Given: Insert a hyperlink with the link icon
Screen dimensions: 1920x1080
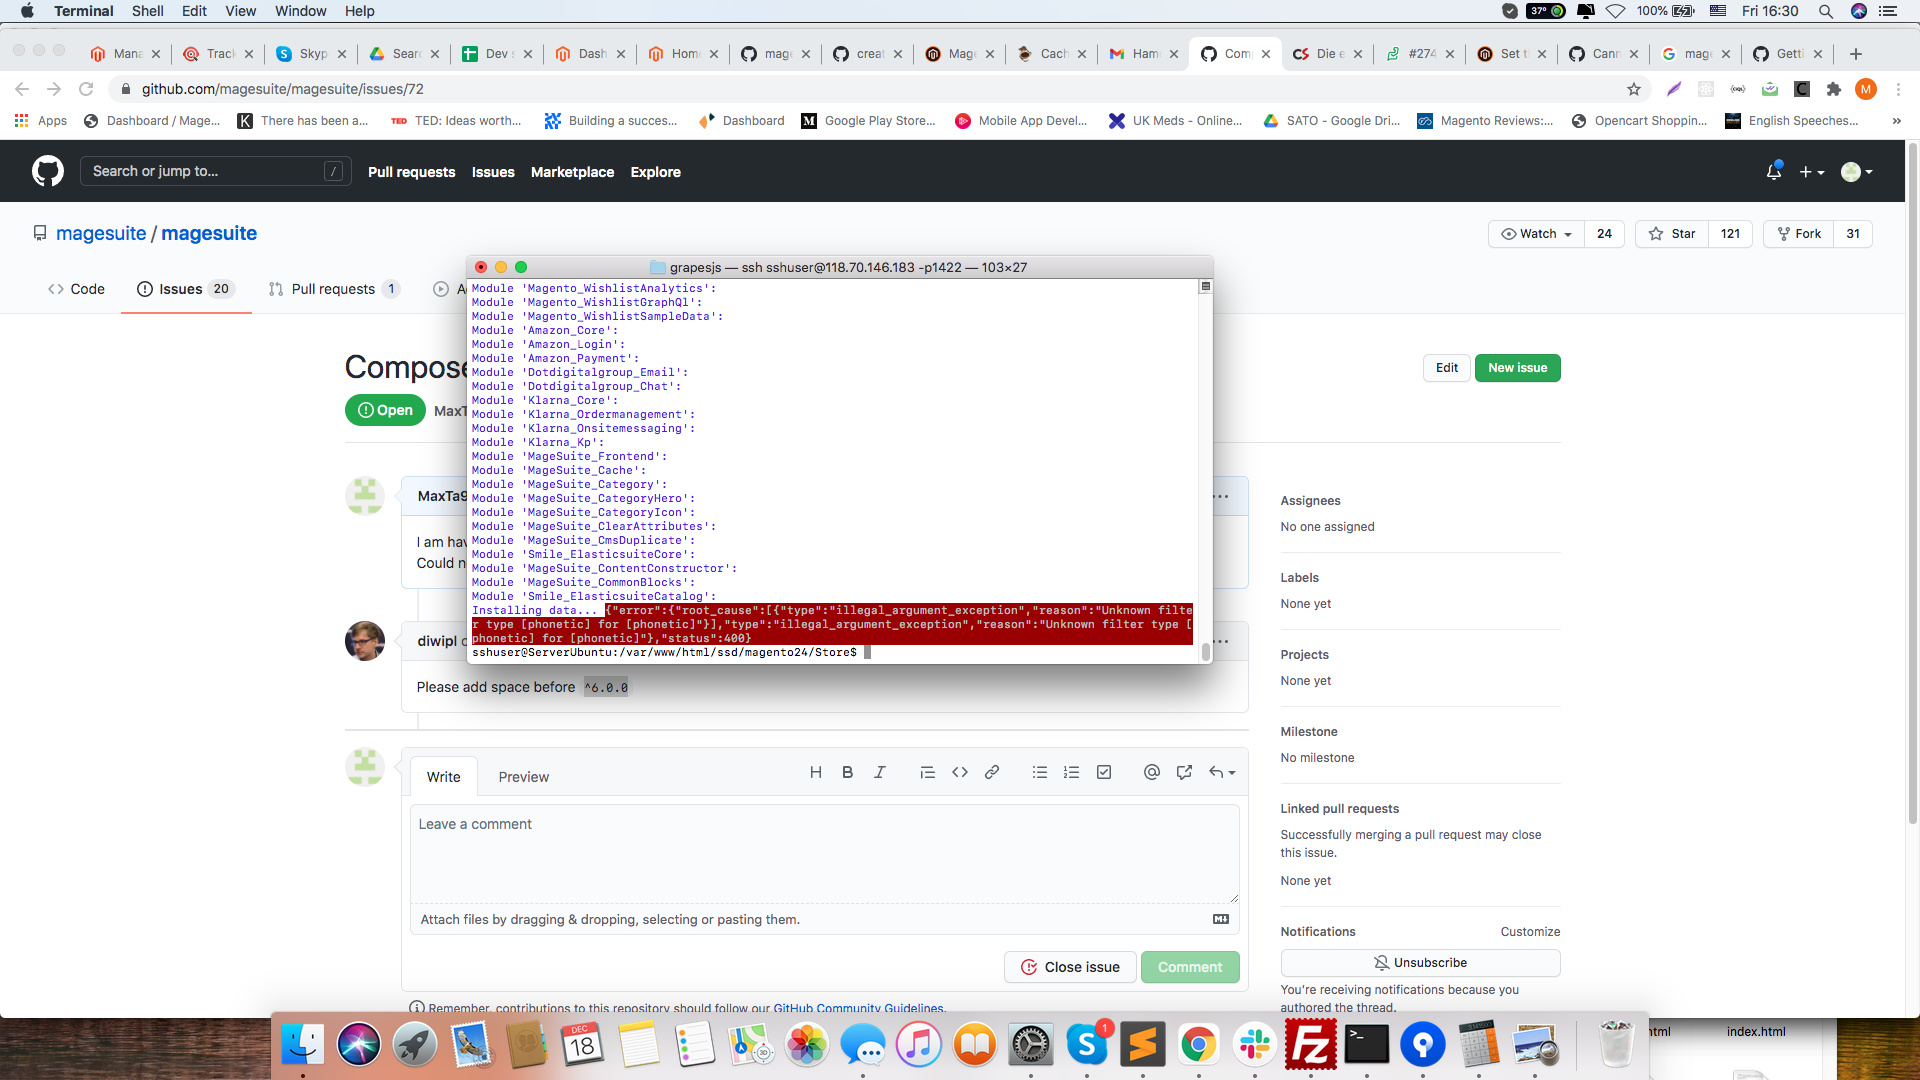Looking at the screenshot, I should pyautogui.click(x=992, y=772).
